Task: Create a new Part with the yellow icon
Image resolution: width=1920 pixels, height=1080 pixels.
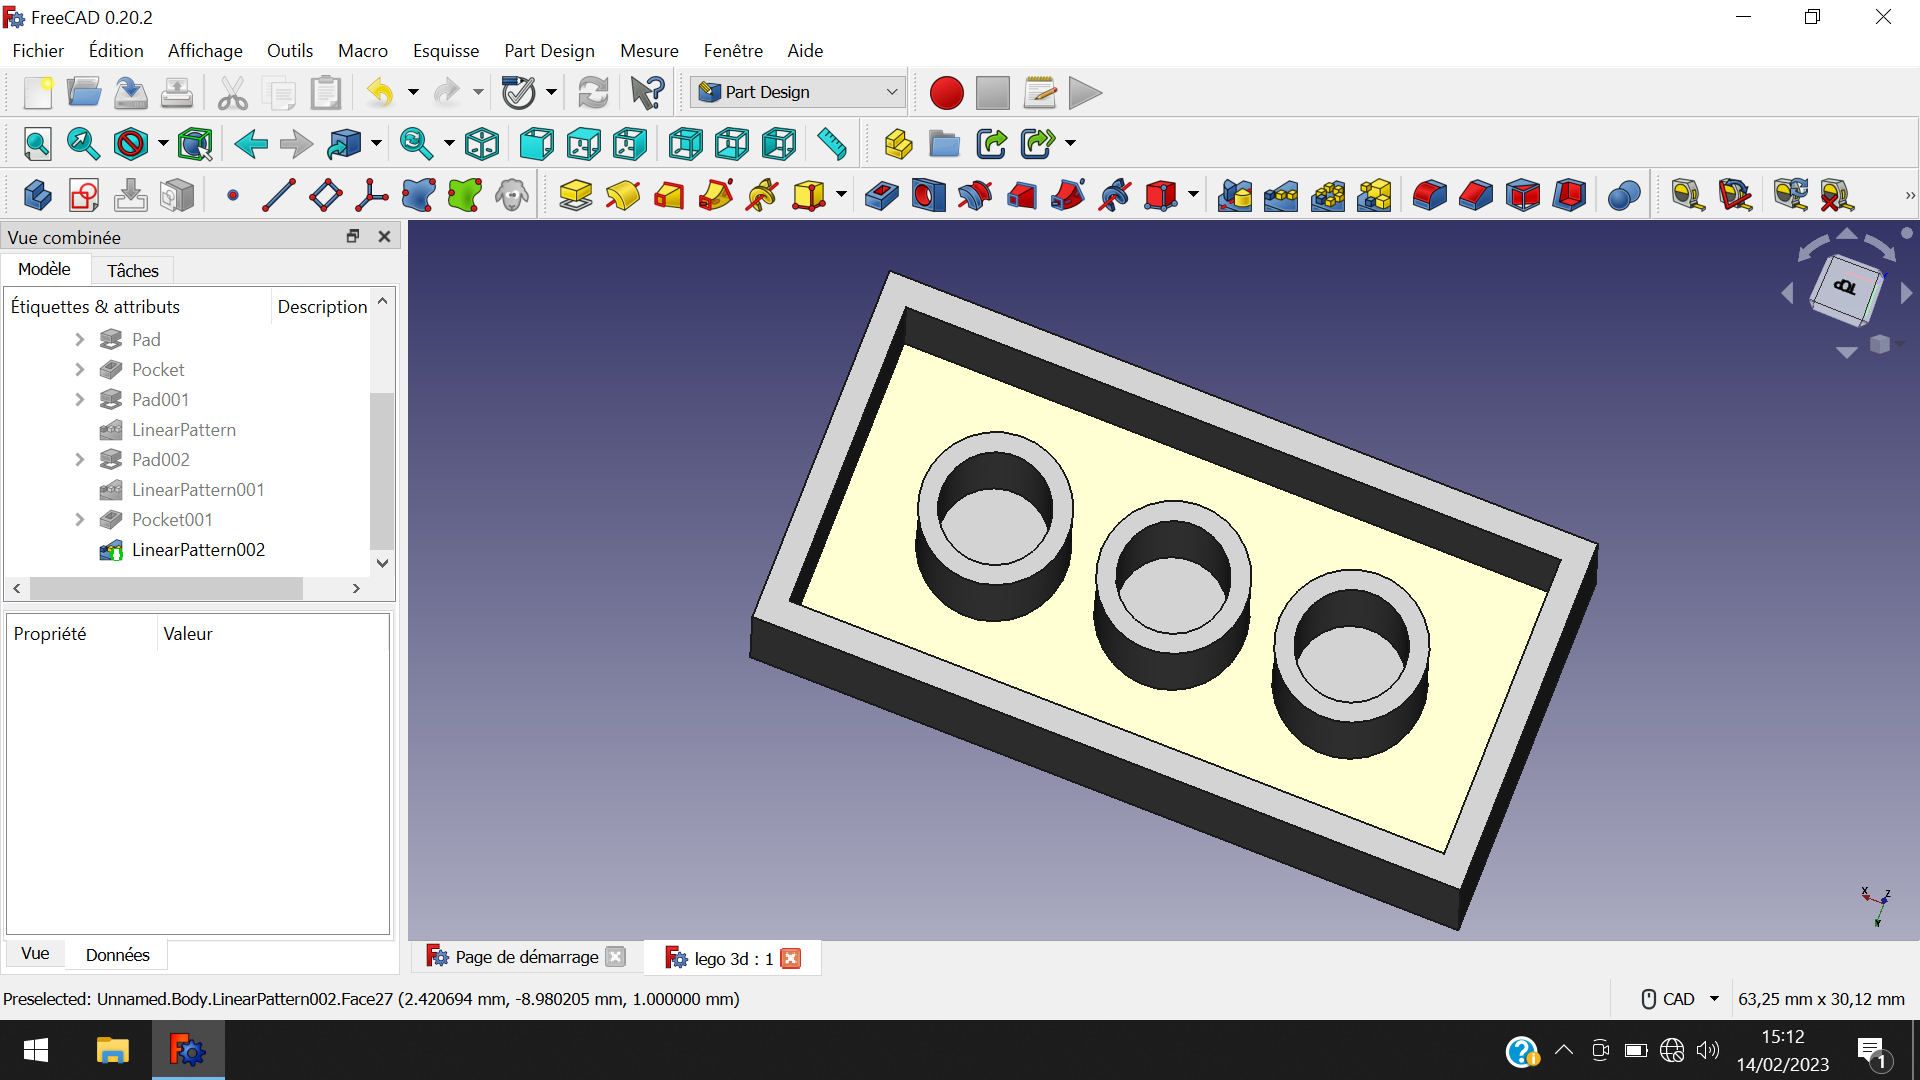Action: click(x=898, y=144)
